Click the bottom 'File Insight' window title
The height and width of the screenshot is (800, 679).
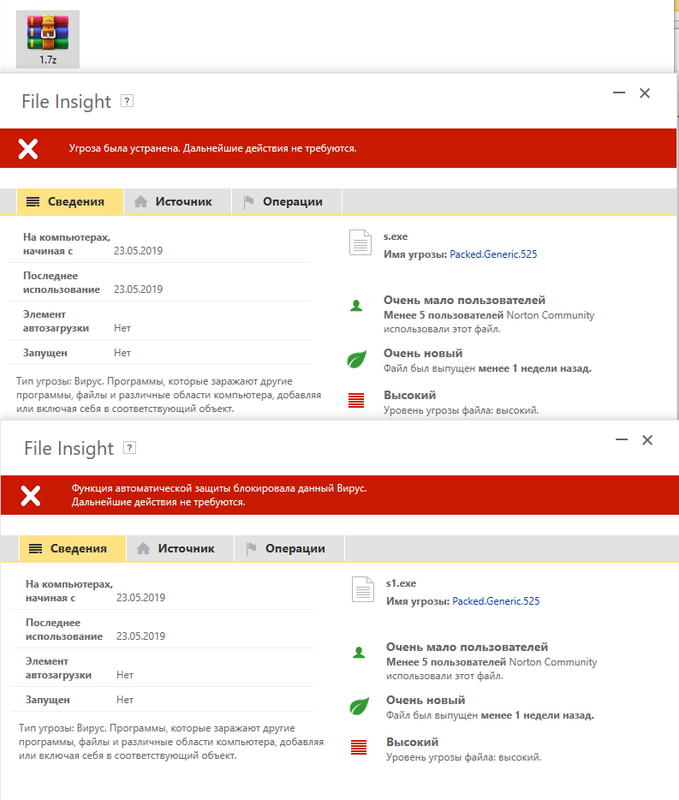tap(69, 448)
